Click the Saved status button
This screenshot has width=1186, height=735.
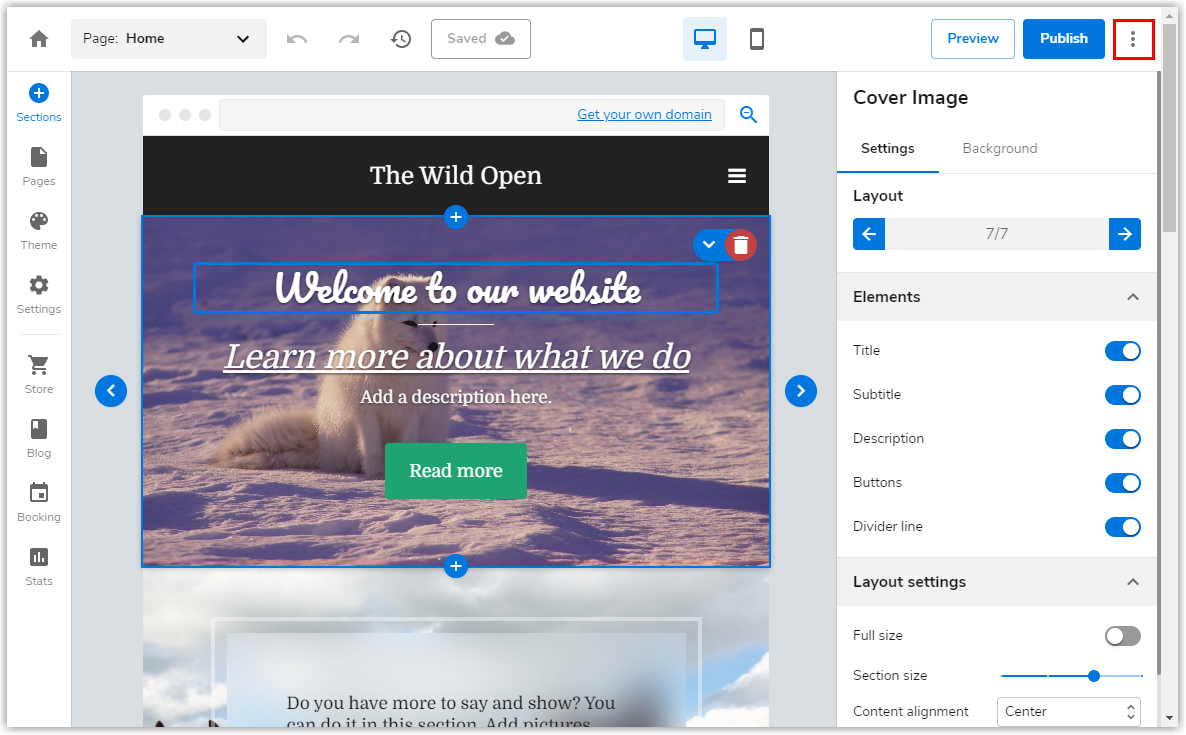(480, 39)
